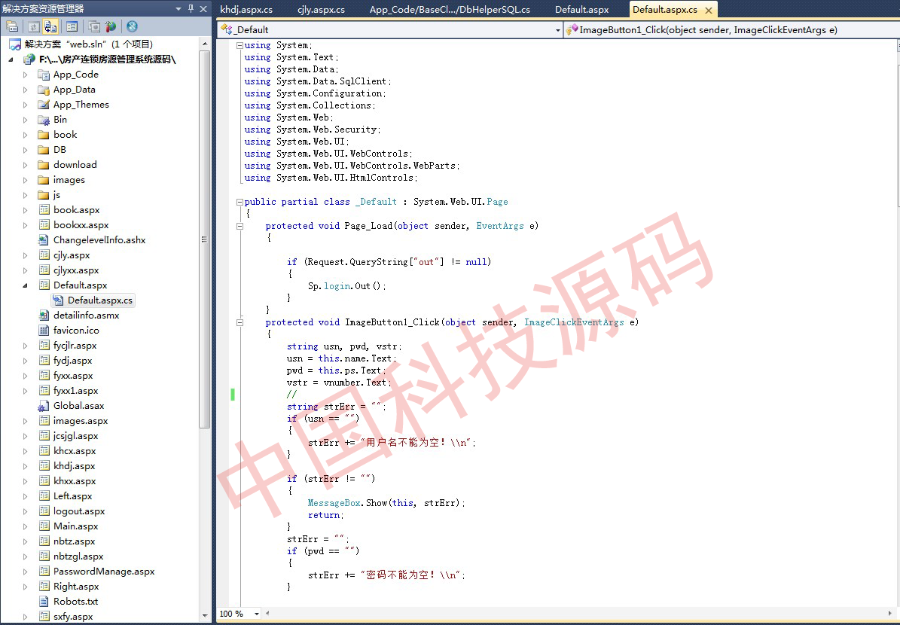Image resolution: width=900 pixels, height=625 pixels.
Task: Click the View Class Diagram icon
Action: pos(131,26)
